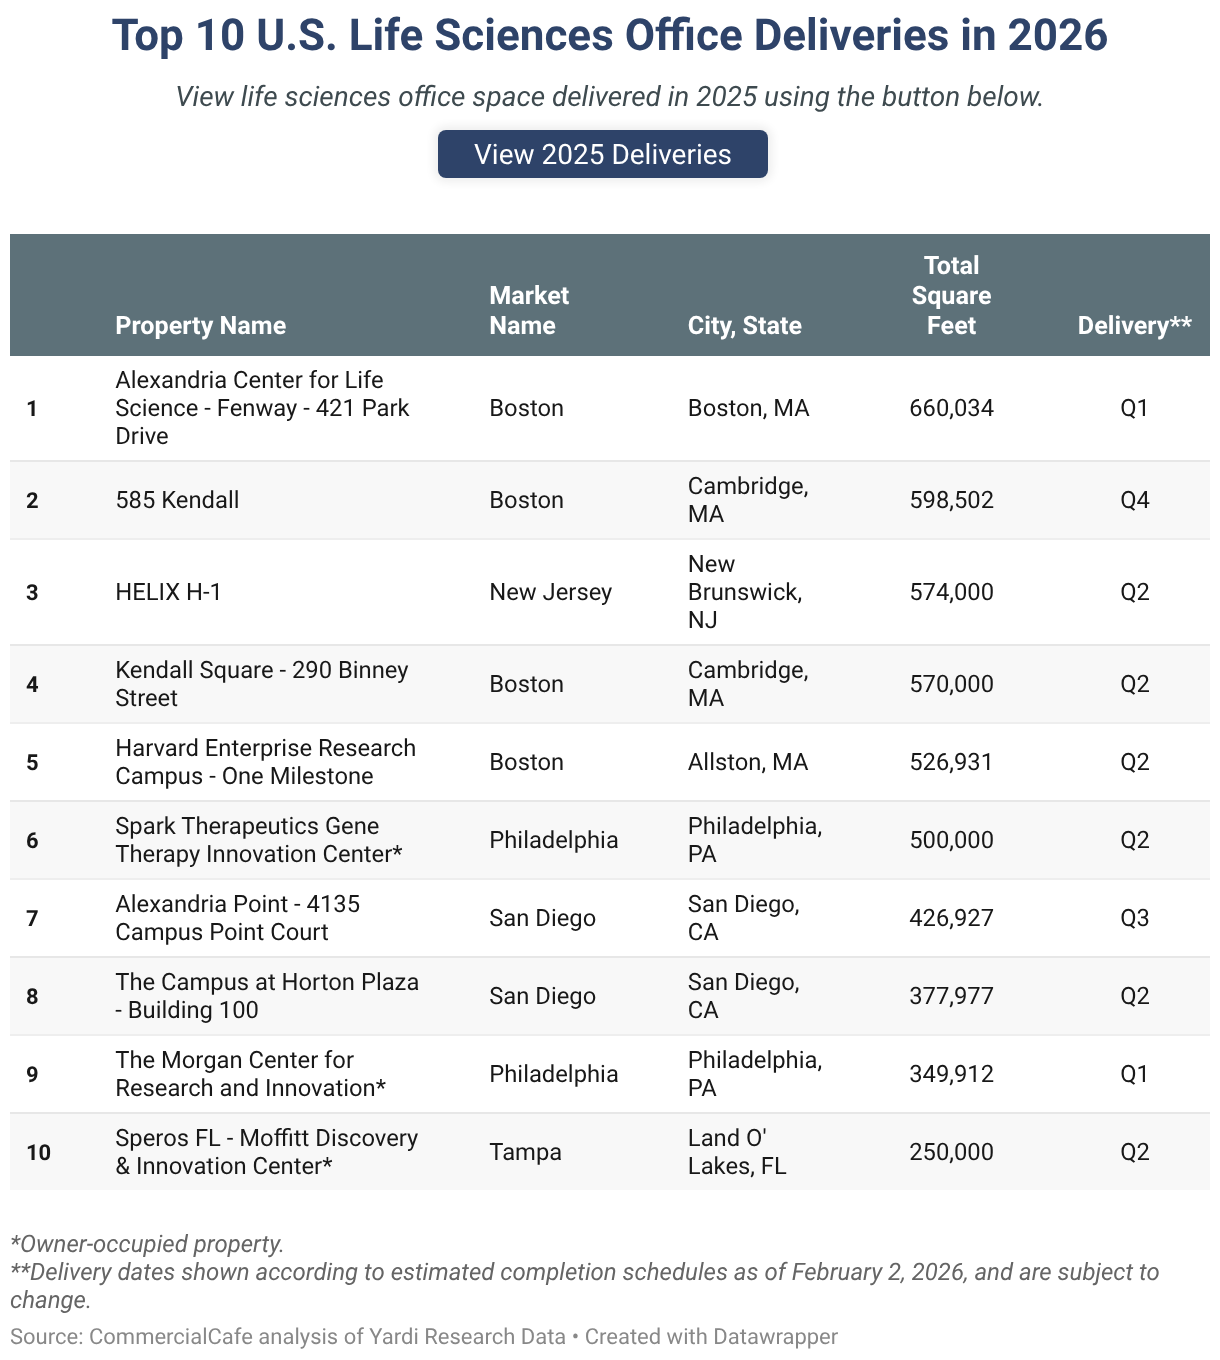Sort by the City, State column header

(744, 325)
